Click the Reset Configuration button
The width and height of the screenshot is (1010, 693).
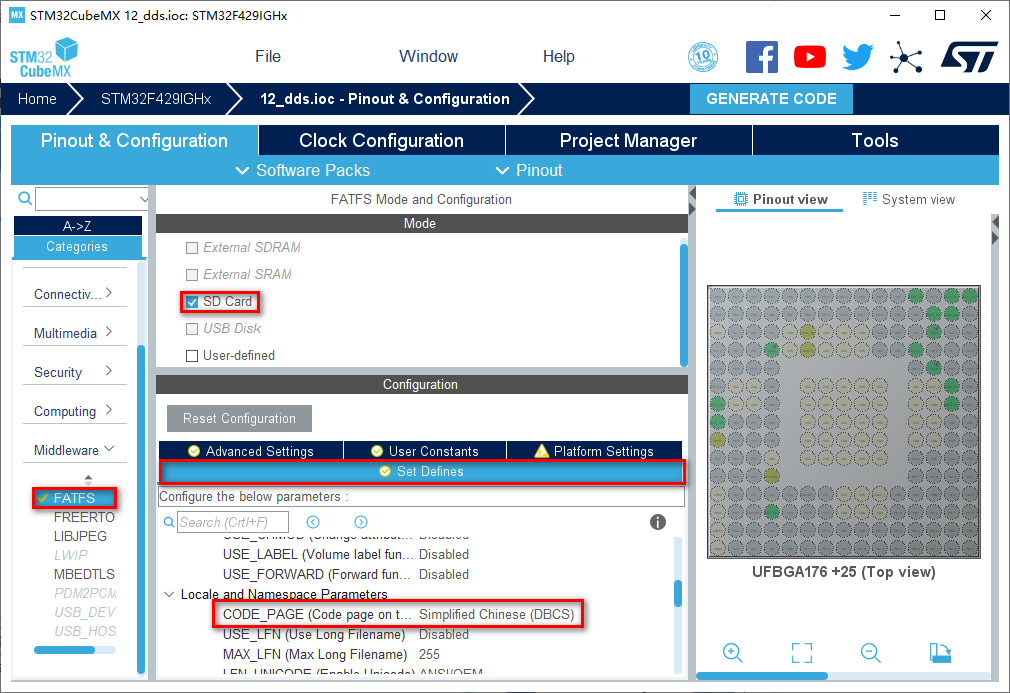click(x=239, y=419)
